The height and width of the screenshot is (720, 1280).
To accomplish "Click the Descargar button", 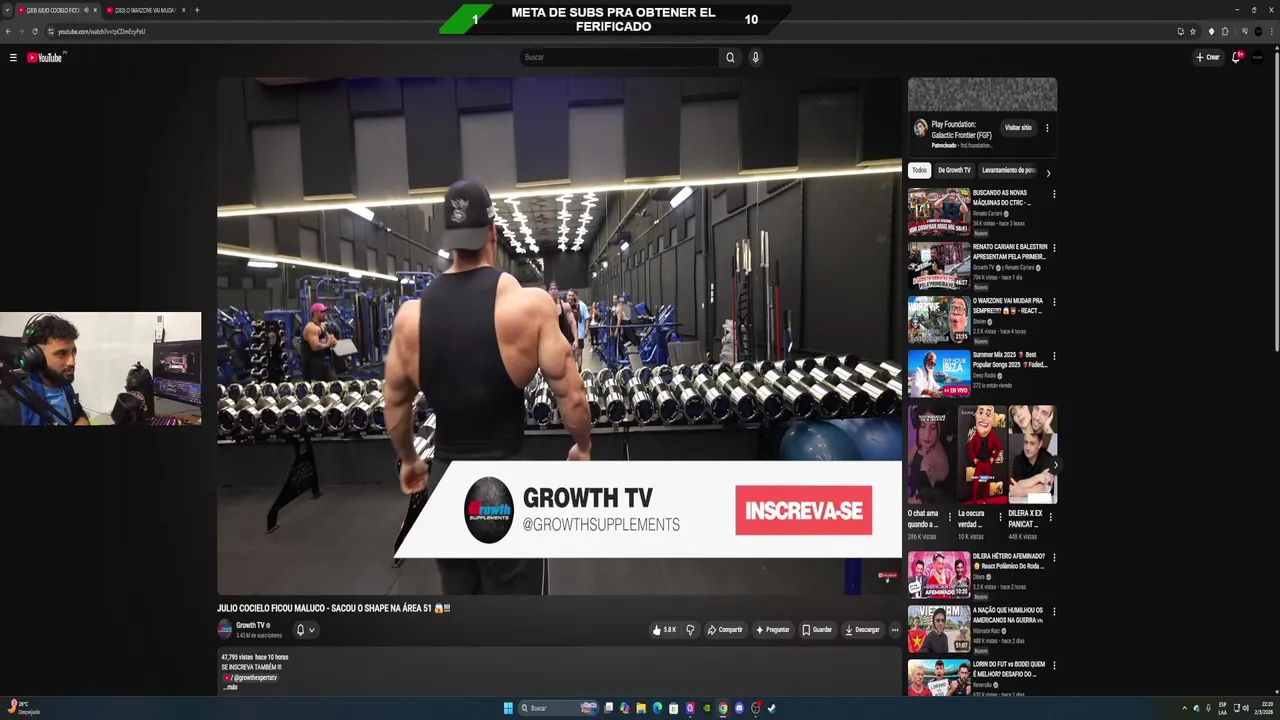I will [x=862, y=630].
